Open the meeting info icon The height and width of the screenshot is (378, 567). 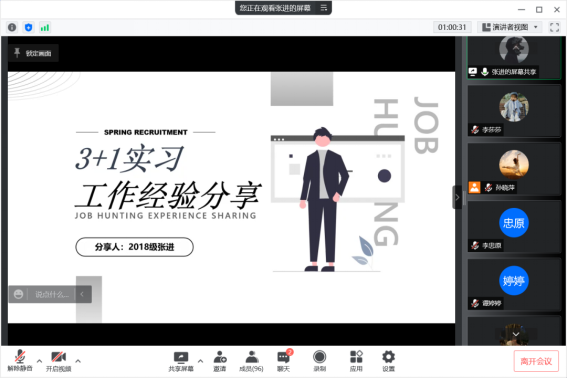click(12, 27)
